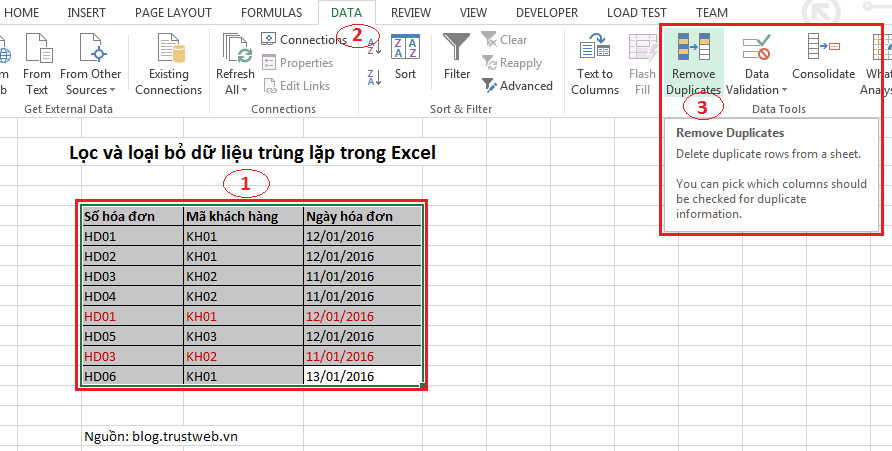Select cell HD05

point(132,336)
